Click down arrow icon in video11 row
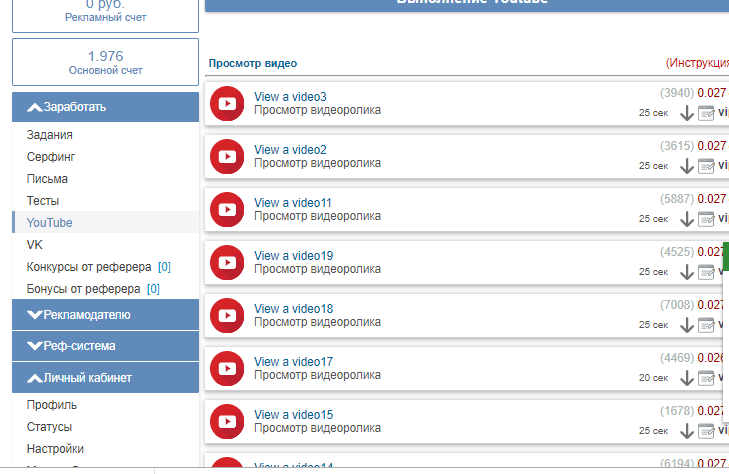Viewport: 729px width, 474px height. click(x=687, y=219)
